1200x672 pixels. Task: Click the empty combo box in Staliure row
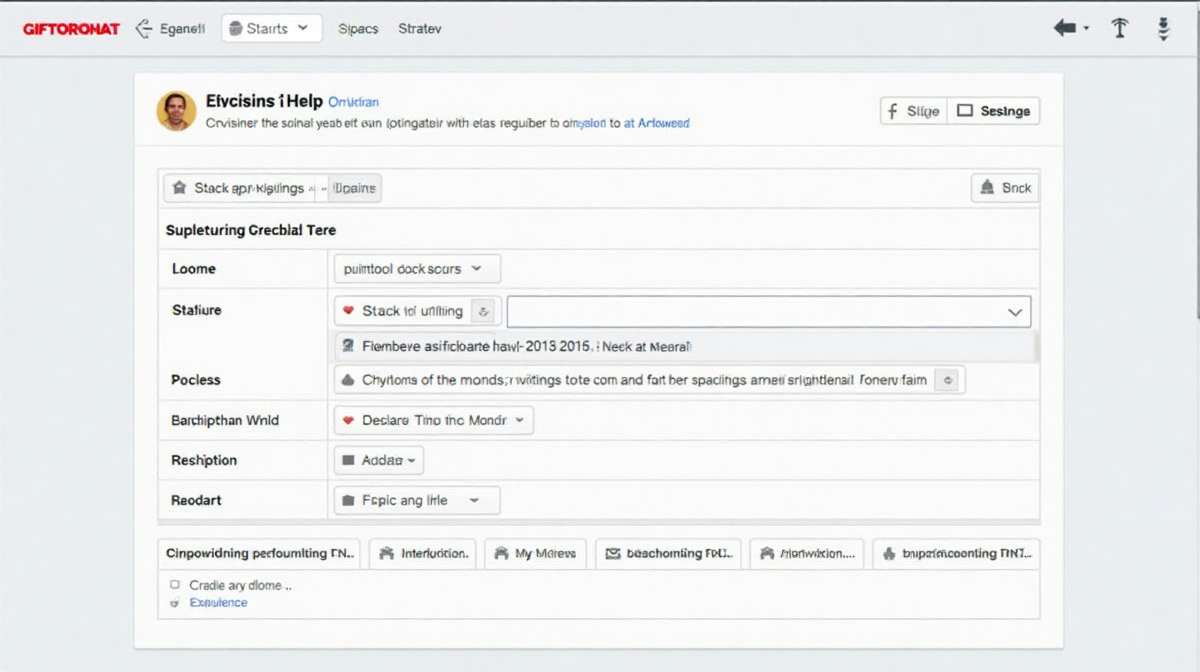point(768,312)
